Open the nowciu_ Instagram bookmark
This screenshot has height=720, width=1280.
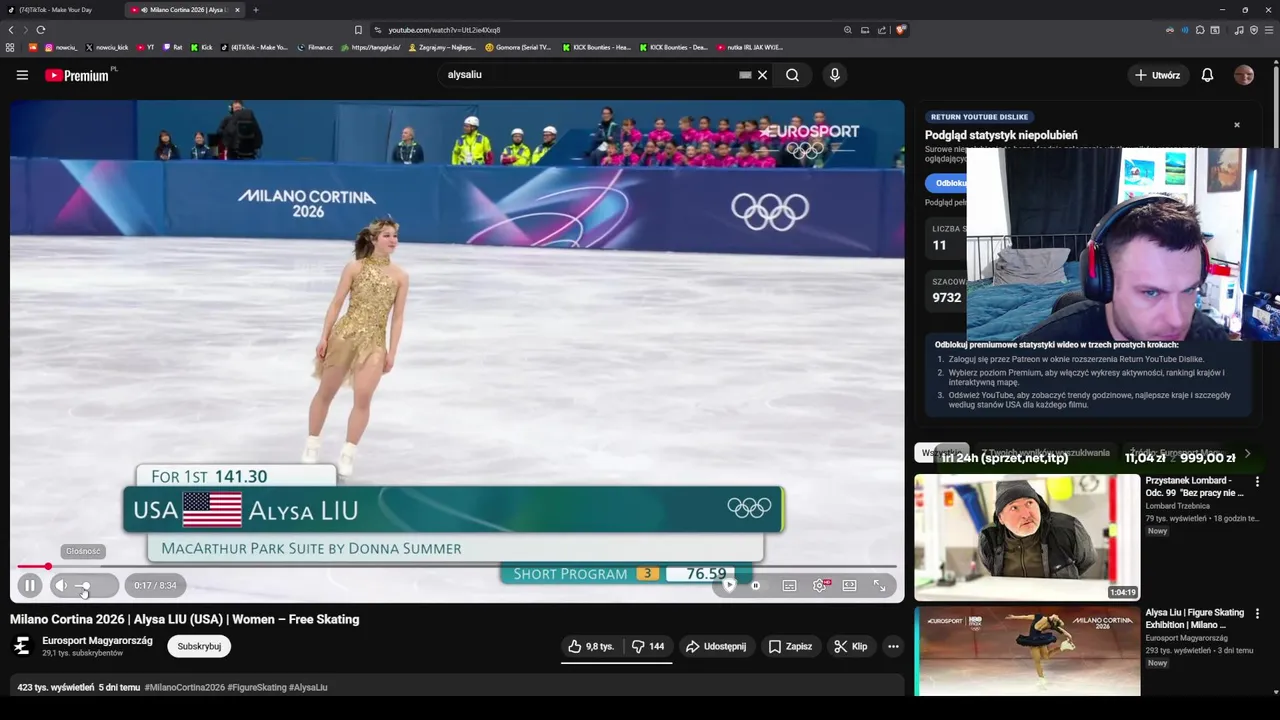click(60, 47)
